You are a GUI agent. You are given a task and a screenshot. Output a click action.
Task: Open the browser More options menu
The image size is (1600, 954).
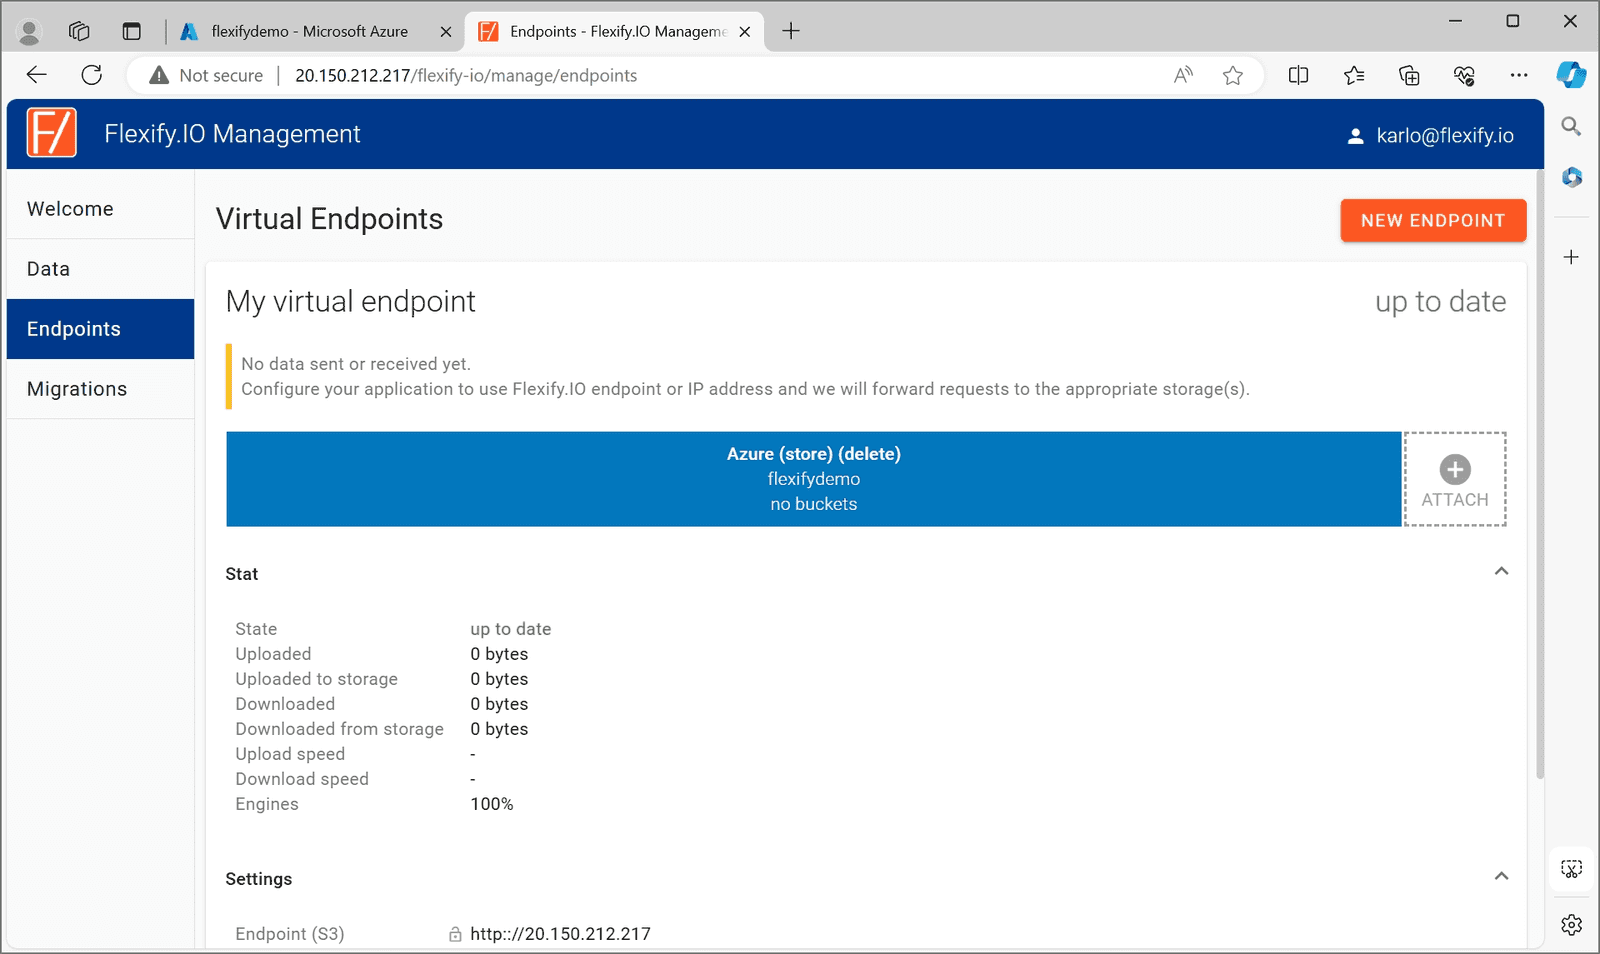click(1519, 75)
